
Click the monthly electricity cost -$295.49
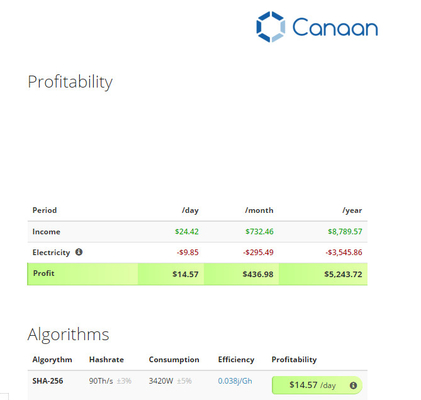click(x=258, y=252)
